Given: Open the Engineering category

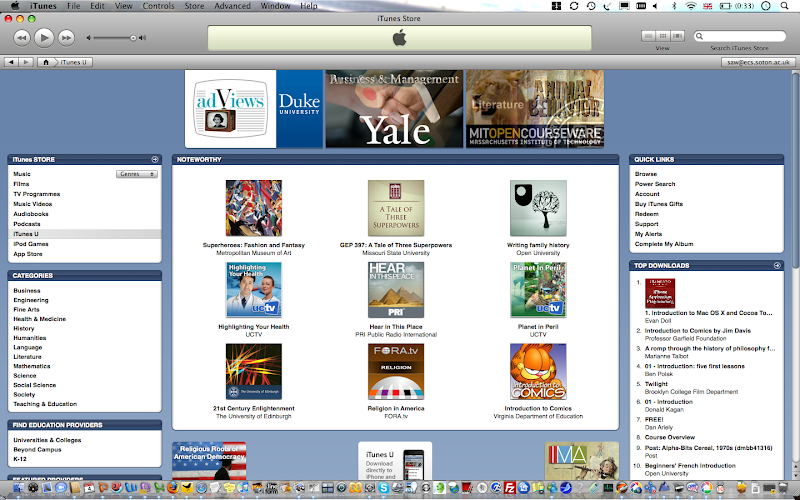Looking at the screenshot, I should point(31,300).
